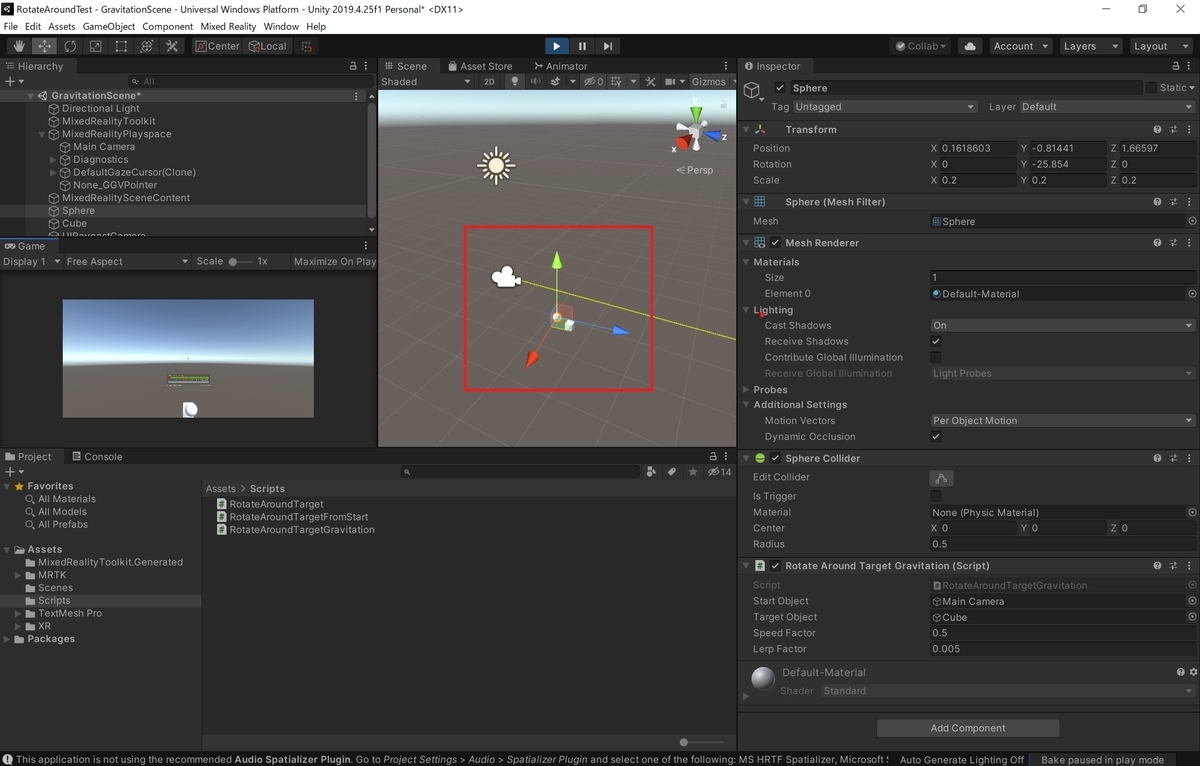Toggle Dynamic Occlusion checkbox
The height and width of the screenshot is (766, 1200).
coord(936,437)
